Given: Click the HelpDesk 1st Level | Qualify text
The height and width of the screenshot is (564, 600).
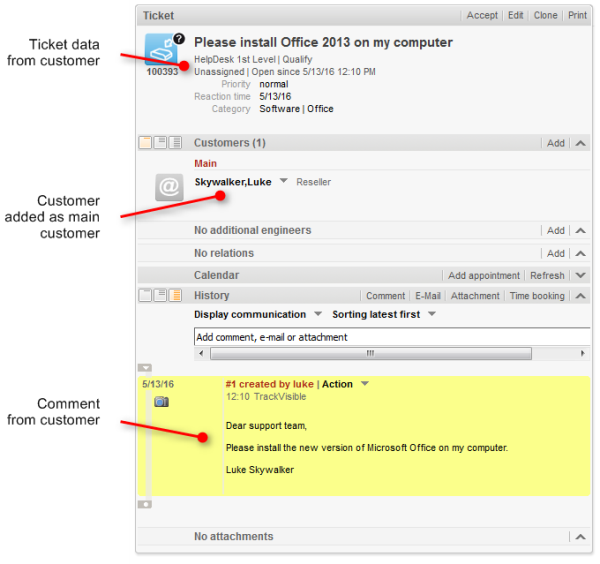Looking at the screenshot, I should tap(253, 59).
